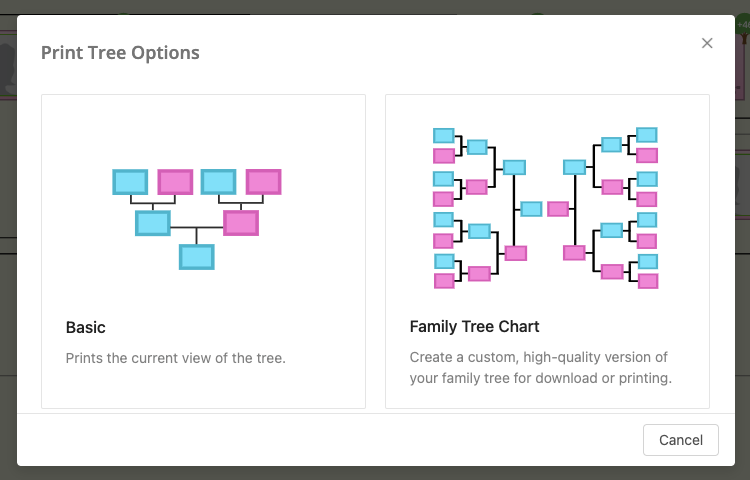Click the blue parent box in Basic diagram's middle row
This screenshot has height=480, width=750.
(153, 223)
